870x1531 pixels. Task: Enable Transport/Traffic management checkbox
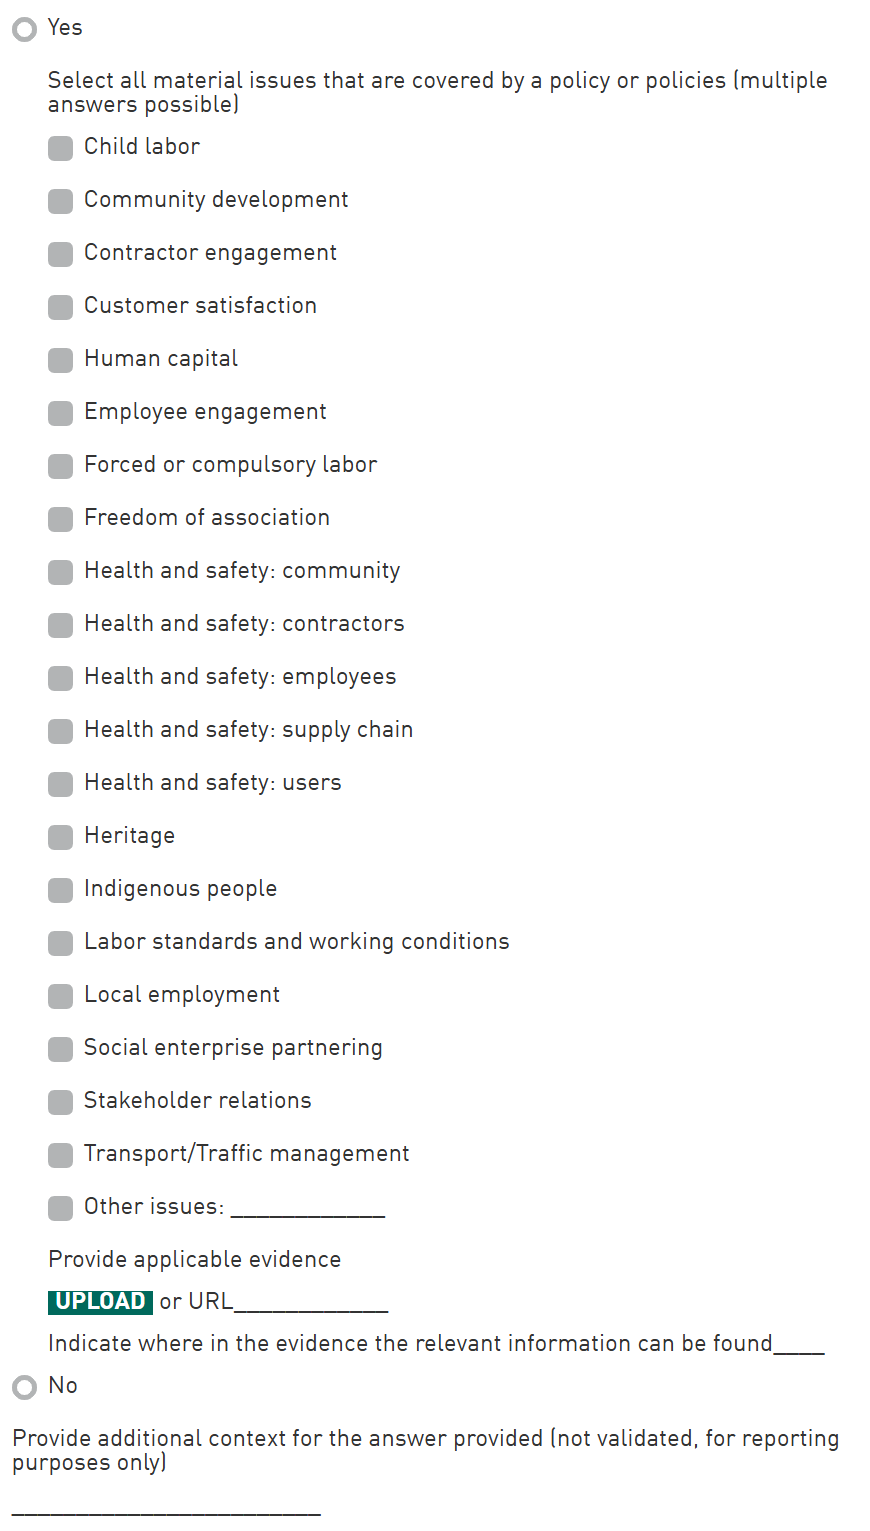pyautogui.click(x=61, y=1155)
